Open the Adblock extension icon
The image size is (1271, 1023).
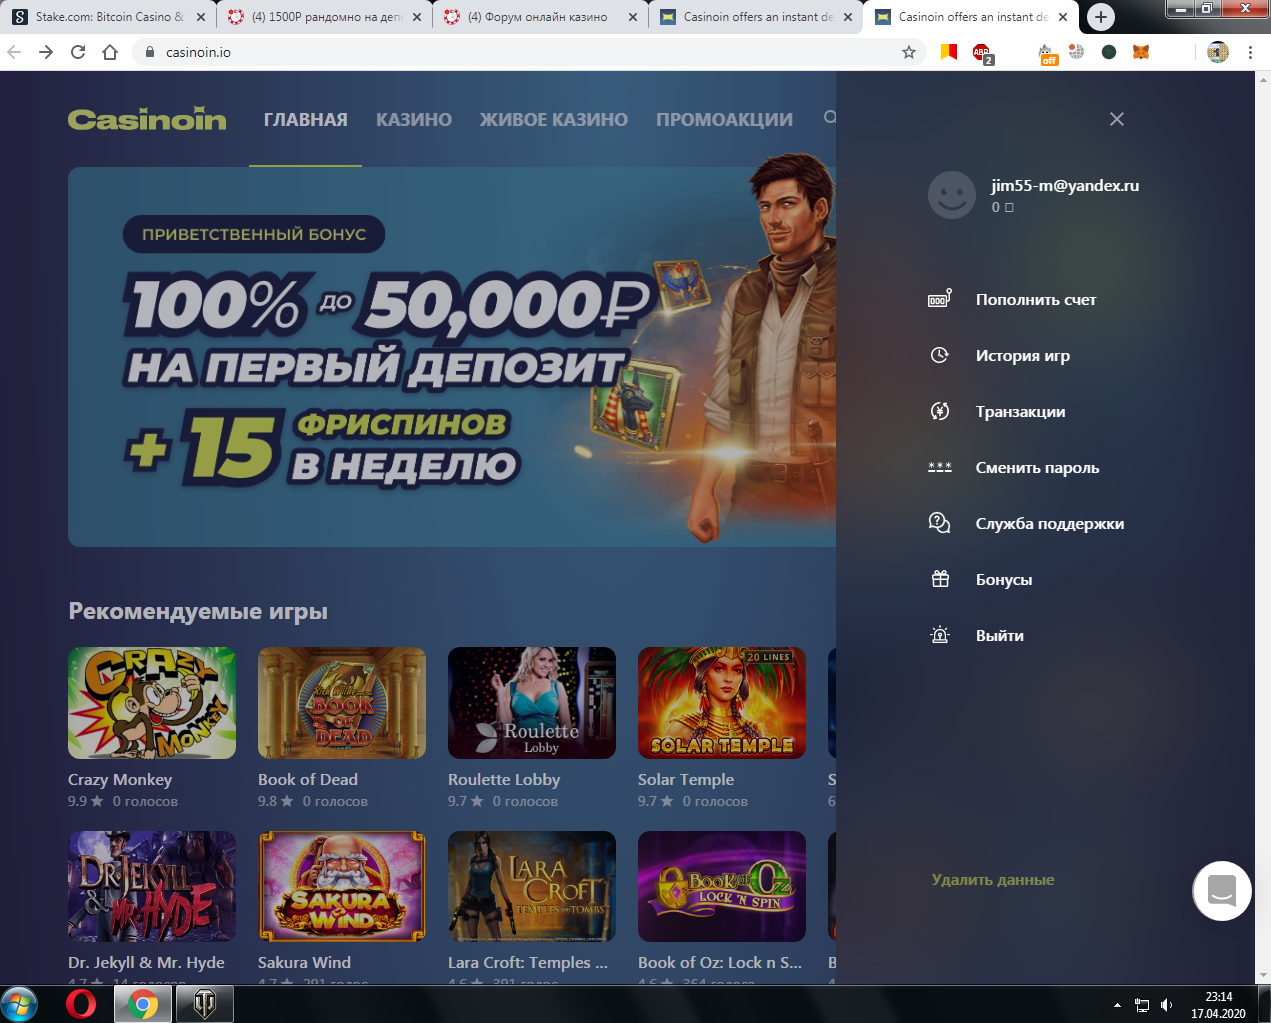tap(982, 53)
